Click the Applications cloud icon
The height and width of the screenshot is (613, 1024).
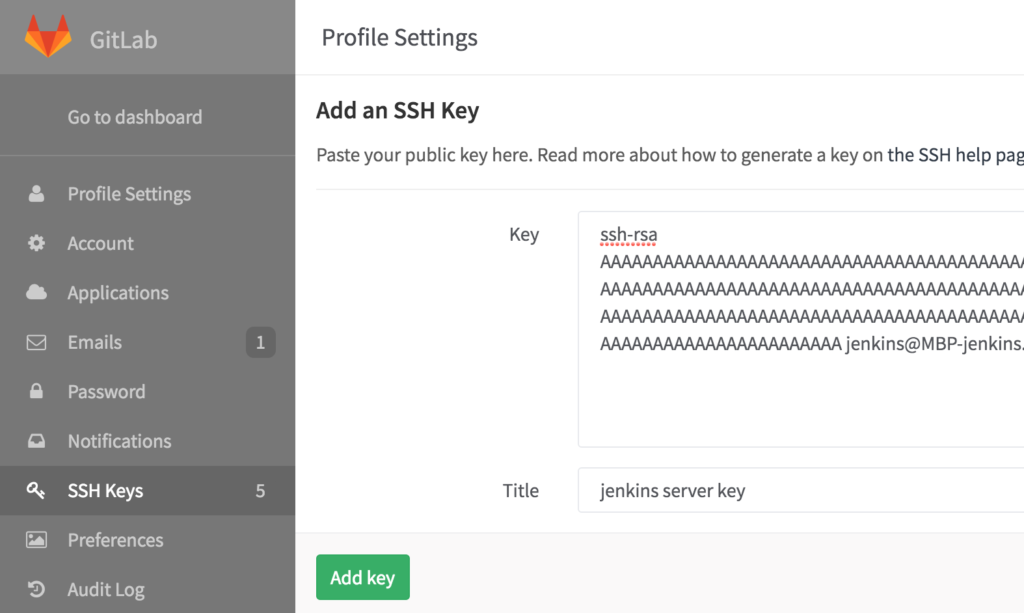click(x=37, y=292)
